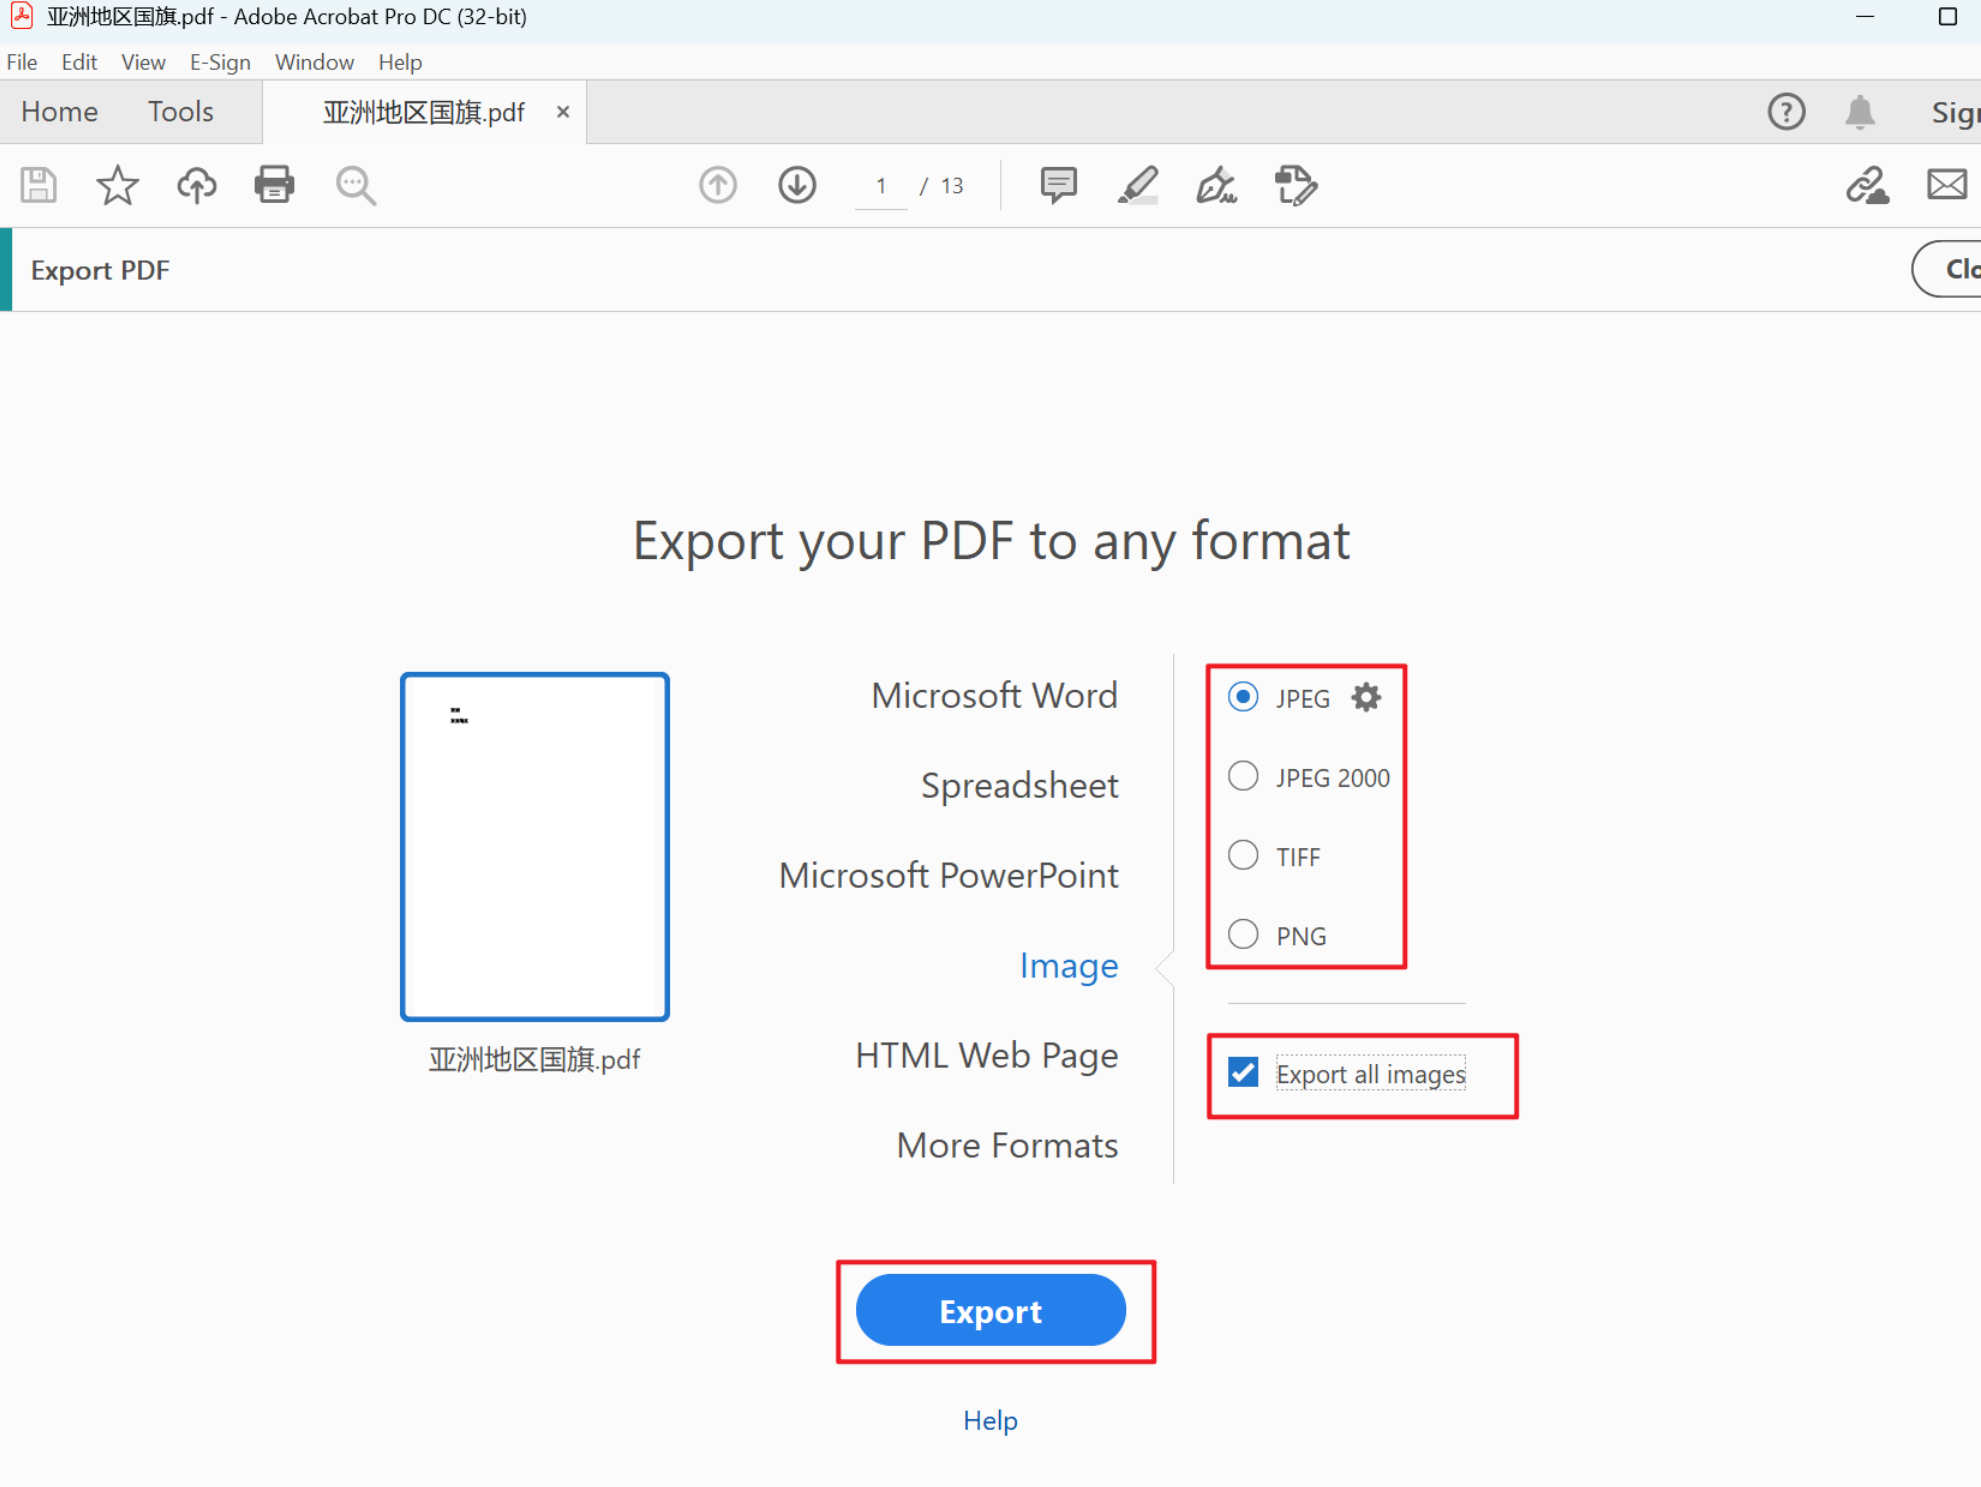Uncheck Export all images

[x=1241, y=1073]
